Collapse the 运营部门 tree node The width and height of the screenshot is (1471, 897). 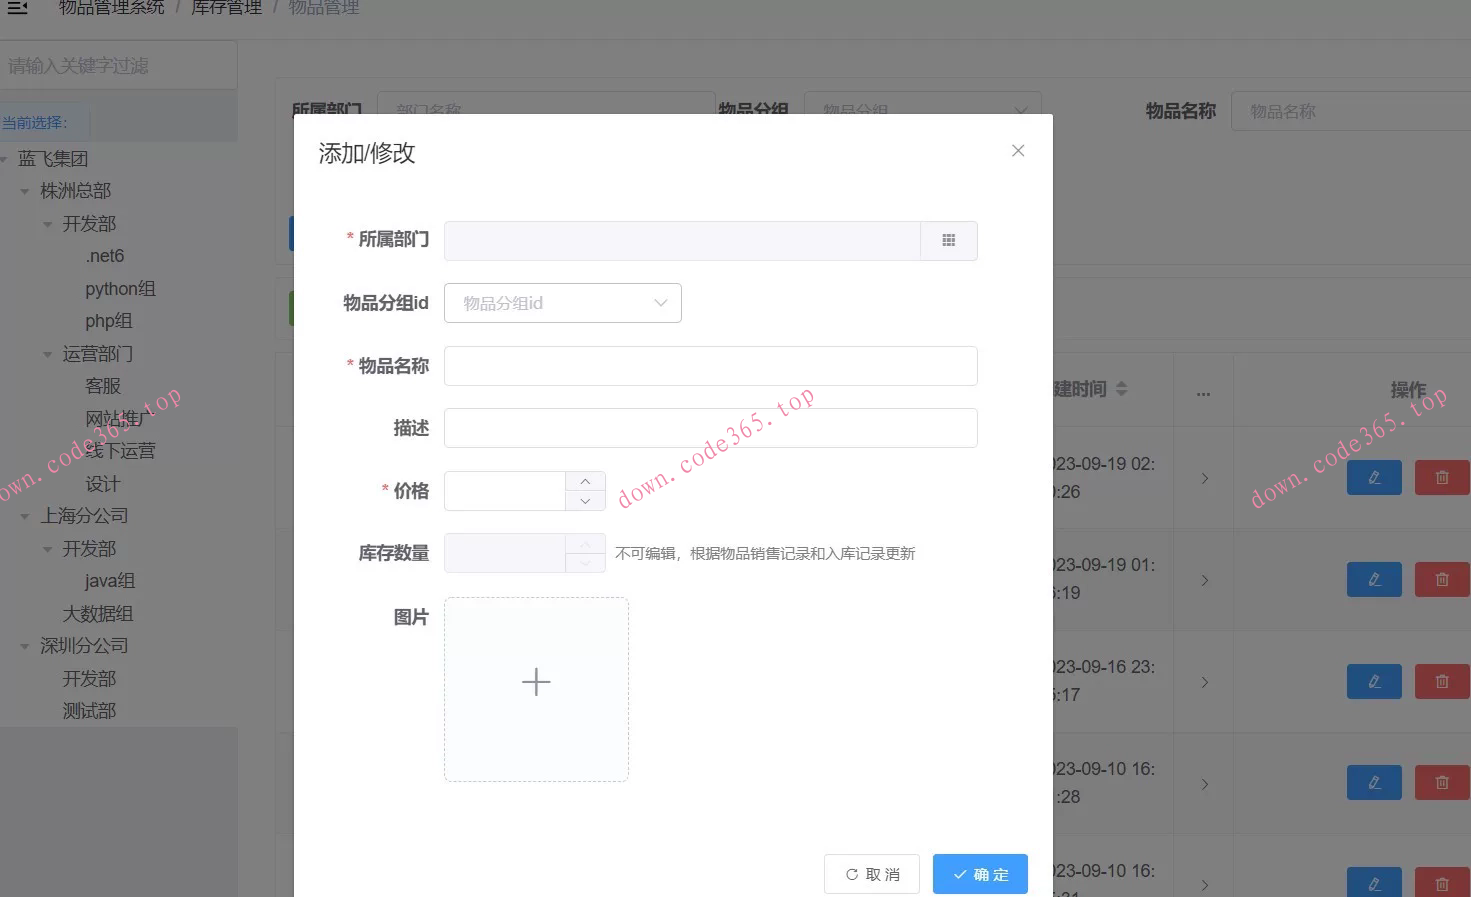[x=47, y=353]
